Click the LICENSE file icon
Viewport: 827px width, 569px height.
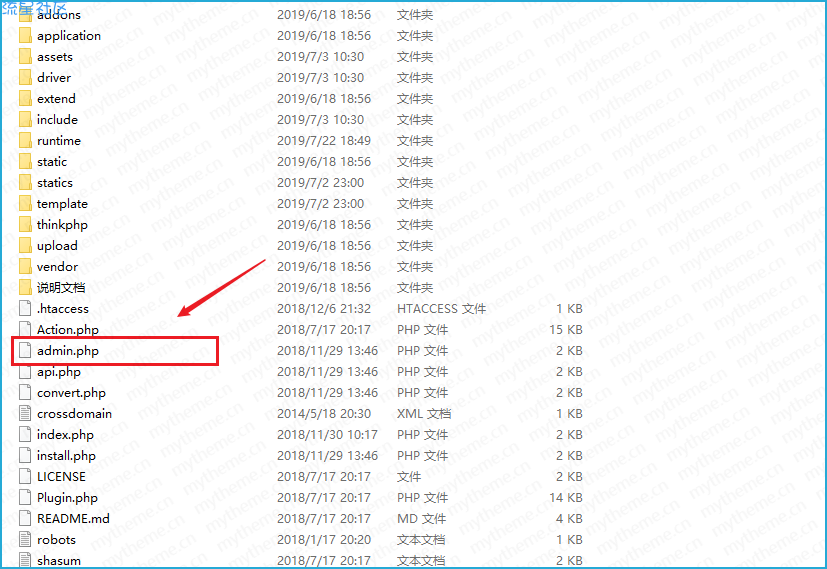25,477
